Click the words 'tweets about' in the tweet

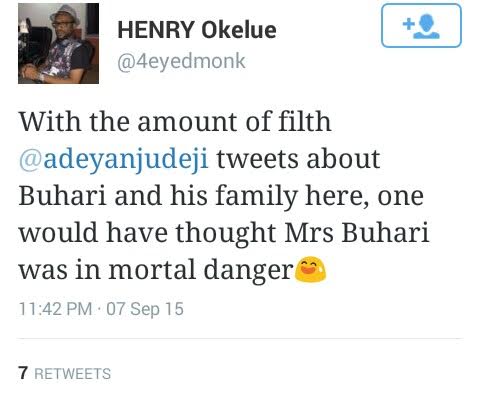click(298, 159)
